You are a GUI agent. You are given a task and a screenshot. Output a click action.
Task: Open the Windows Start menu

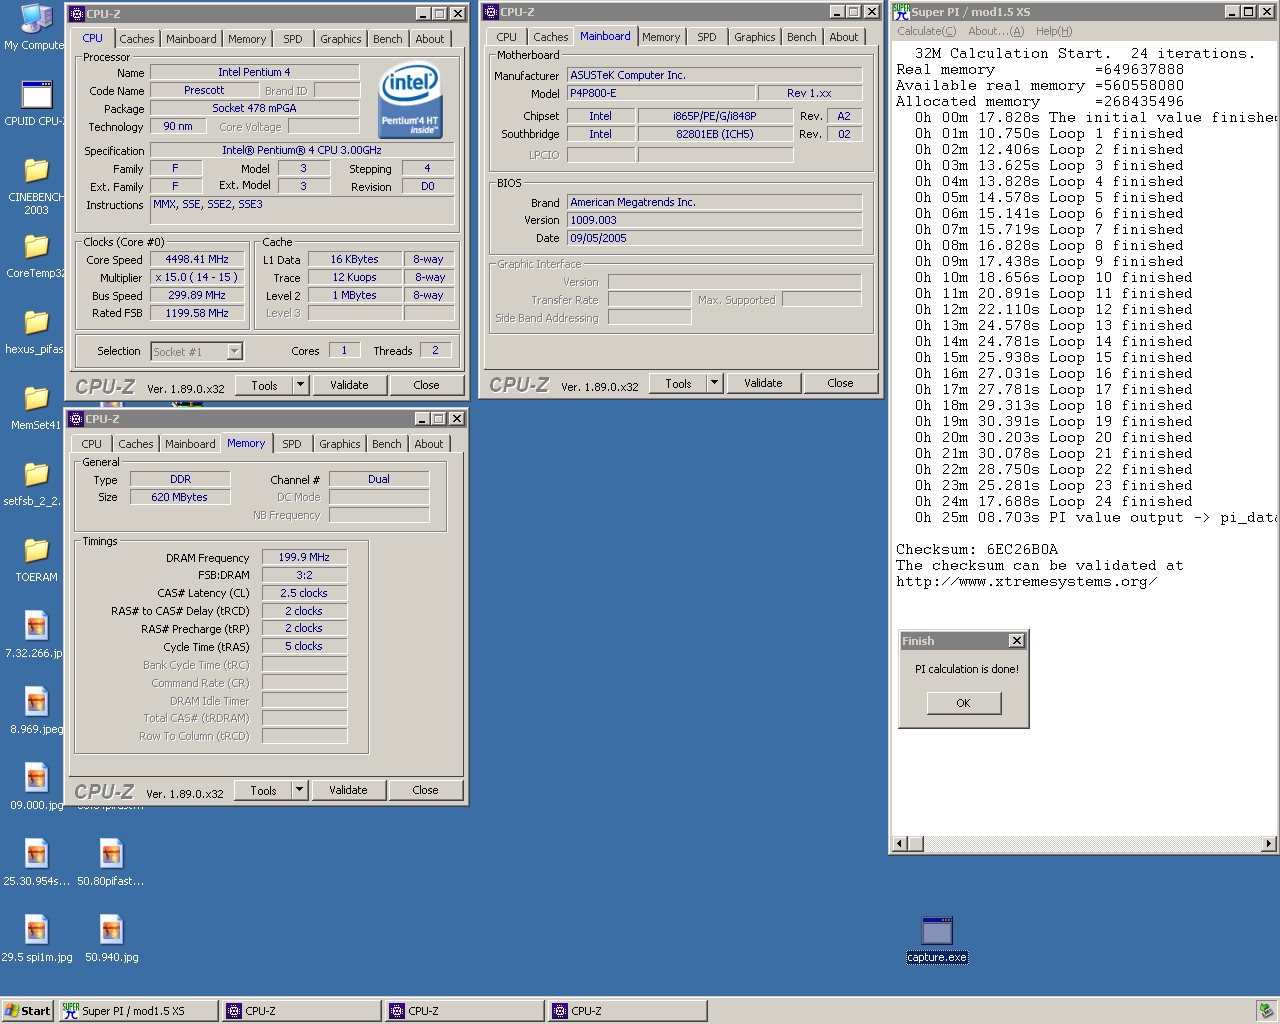(28, 1011)
